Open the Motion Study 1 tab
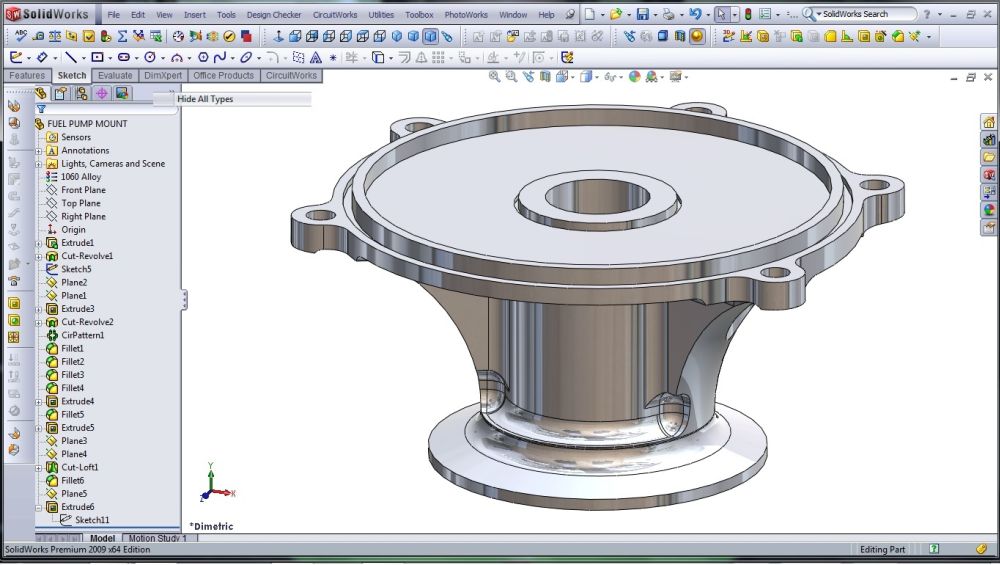1000x565 pixels. point(158,538)
